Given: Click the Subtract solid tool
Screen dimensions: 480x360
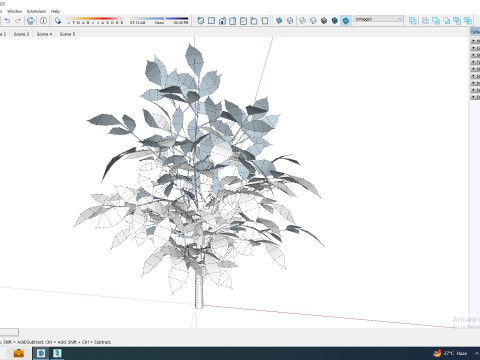Looking at the screenshot, I should 447,21.
